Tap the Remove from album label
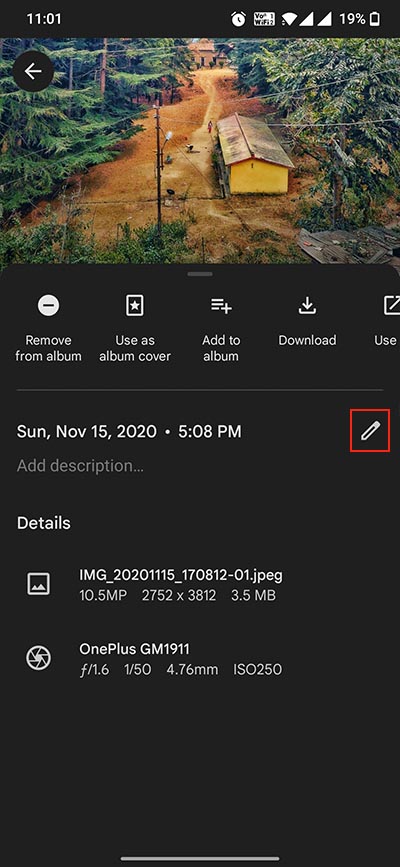This screenshot has width=400, height=867. click(x=48, y=348)
